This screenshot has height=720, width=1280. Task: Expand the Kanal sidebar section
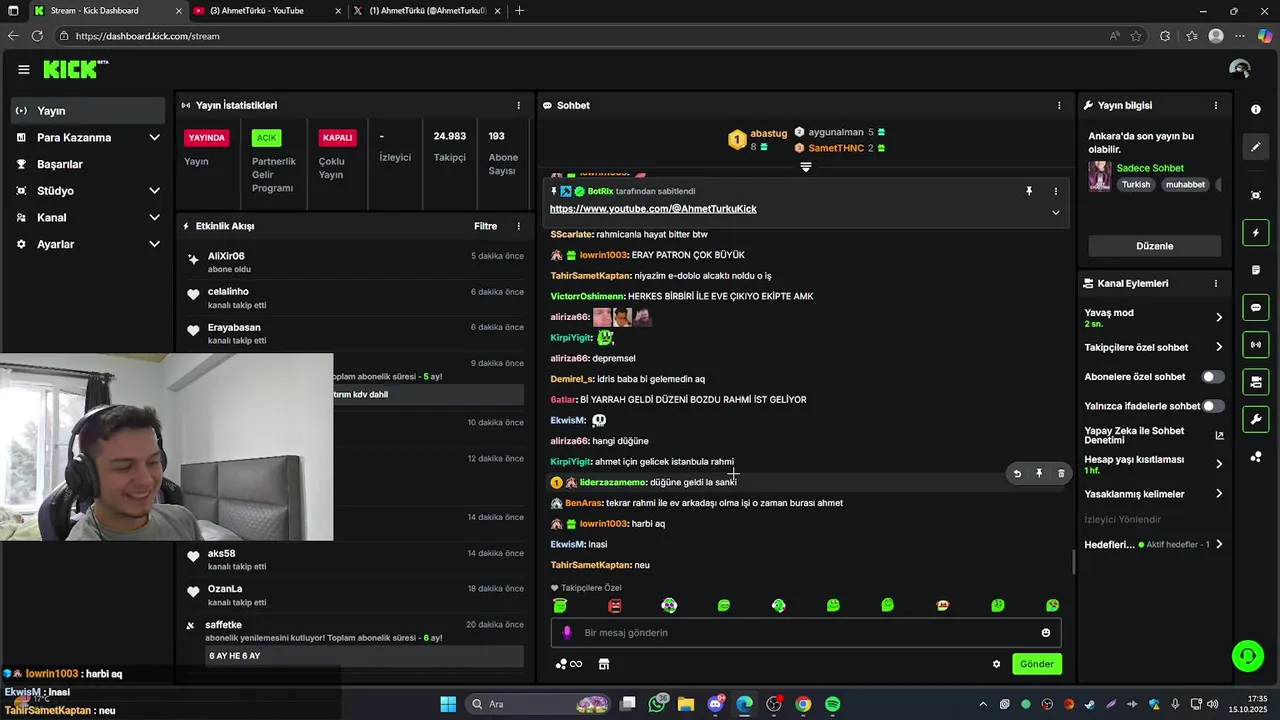pos(88,217)
